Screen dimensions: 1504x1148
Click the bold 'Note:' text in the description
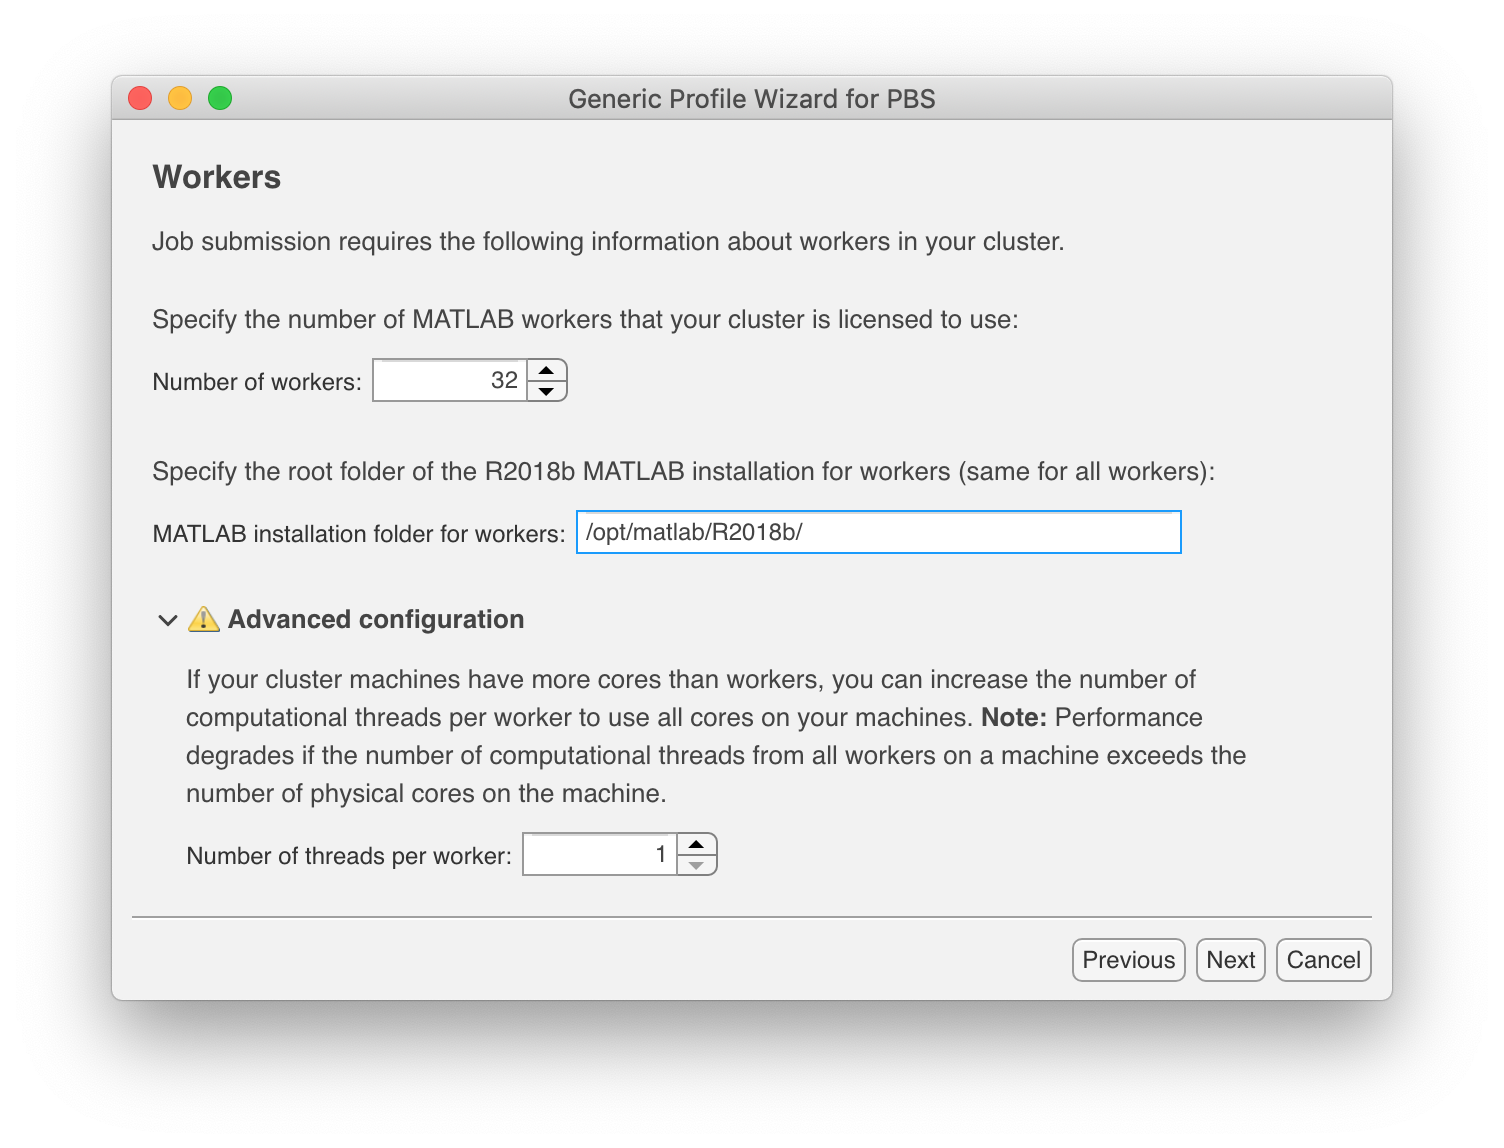coord(1014,717)
